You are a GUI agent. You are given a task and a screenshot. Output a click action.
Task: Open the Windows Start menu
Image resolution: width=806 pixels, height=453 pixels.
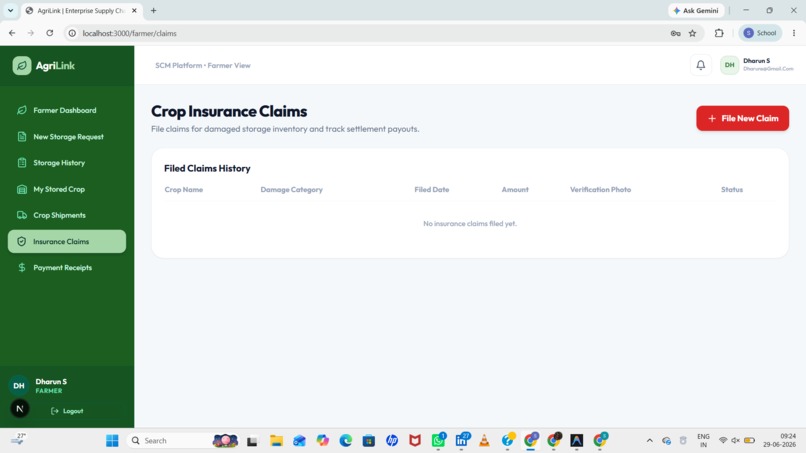(112, 441)
